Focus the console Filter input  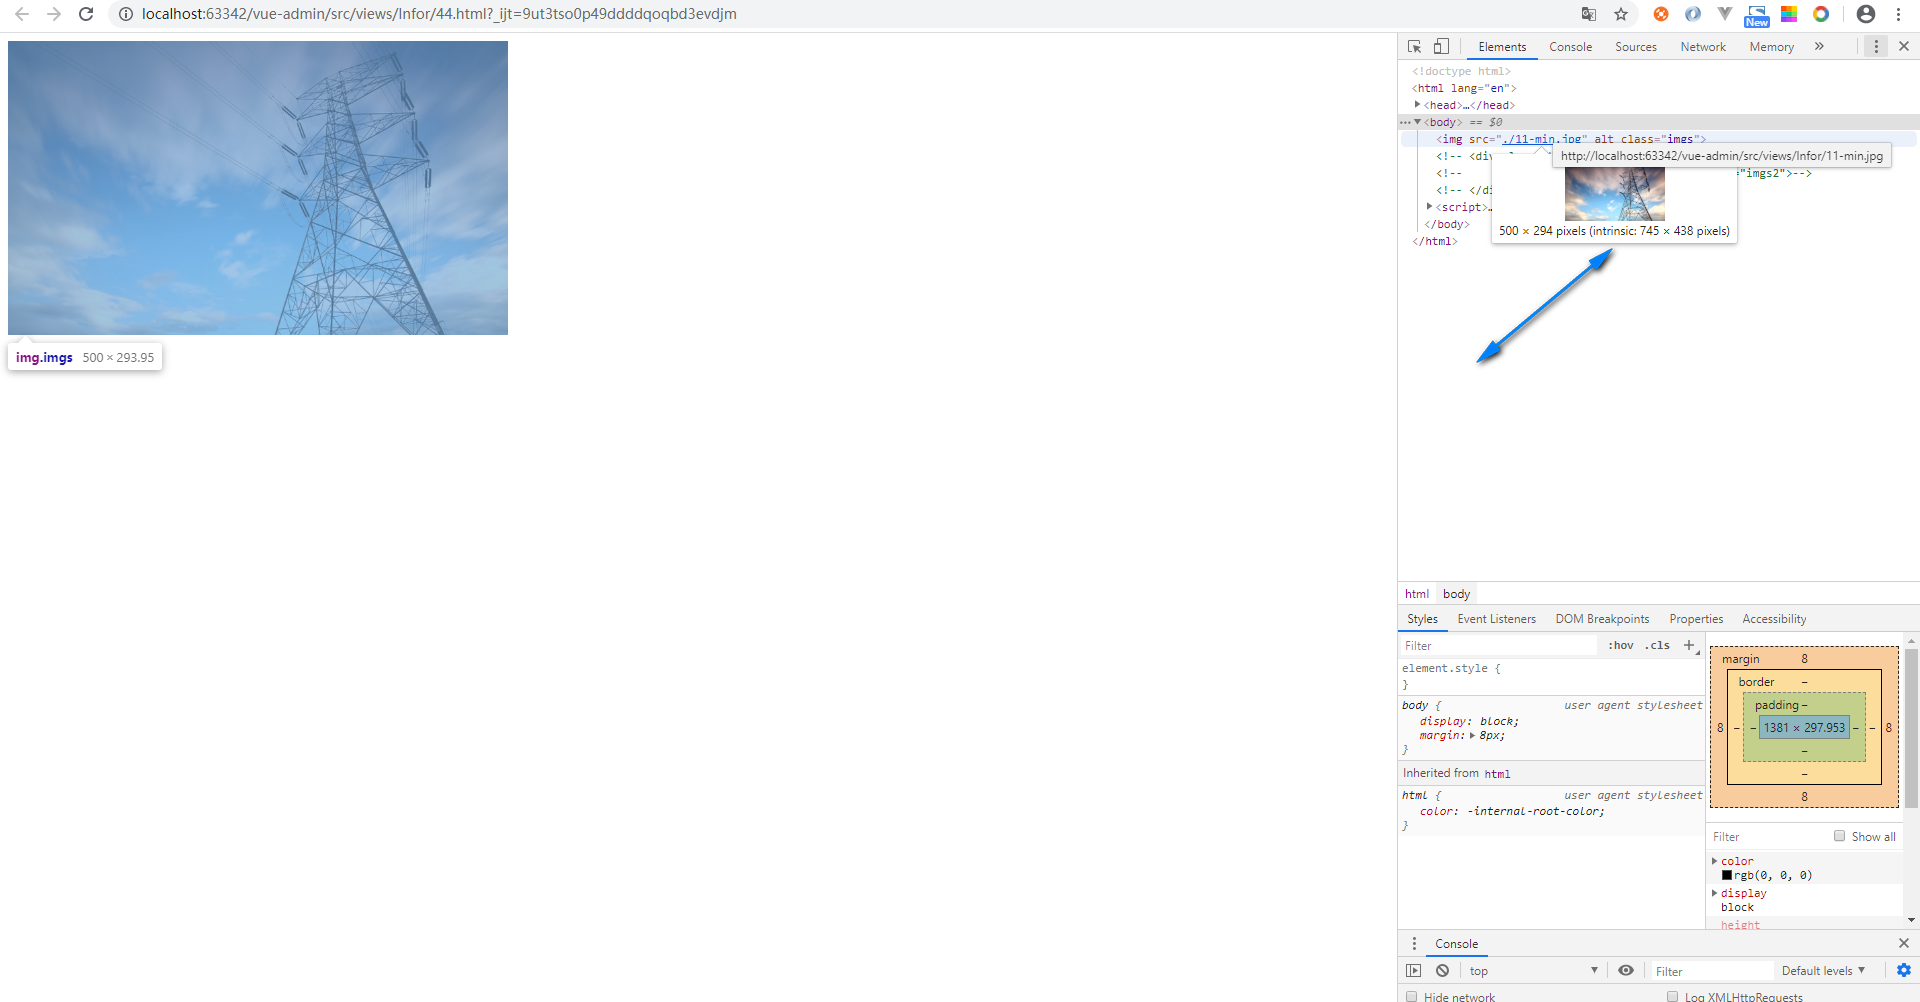(x=1711, y=971)
